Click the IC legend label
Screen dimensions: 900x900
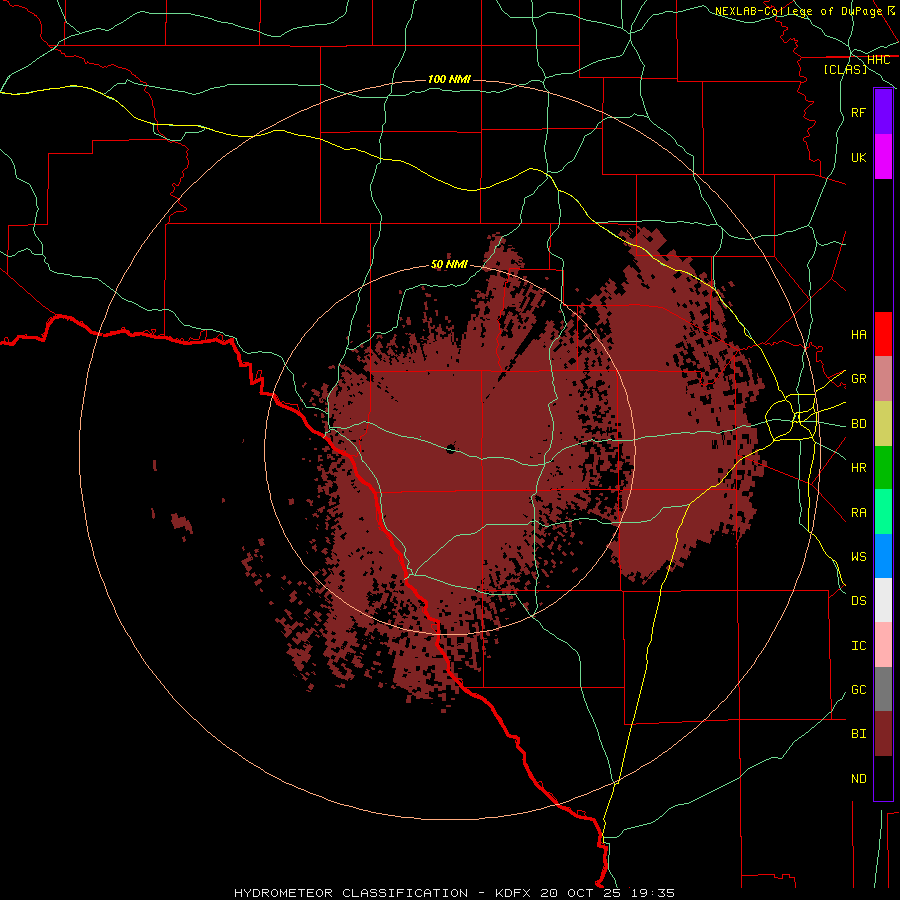click(x=858, y=646)
